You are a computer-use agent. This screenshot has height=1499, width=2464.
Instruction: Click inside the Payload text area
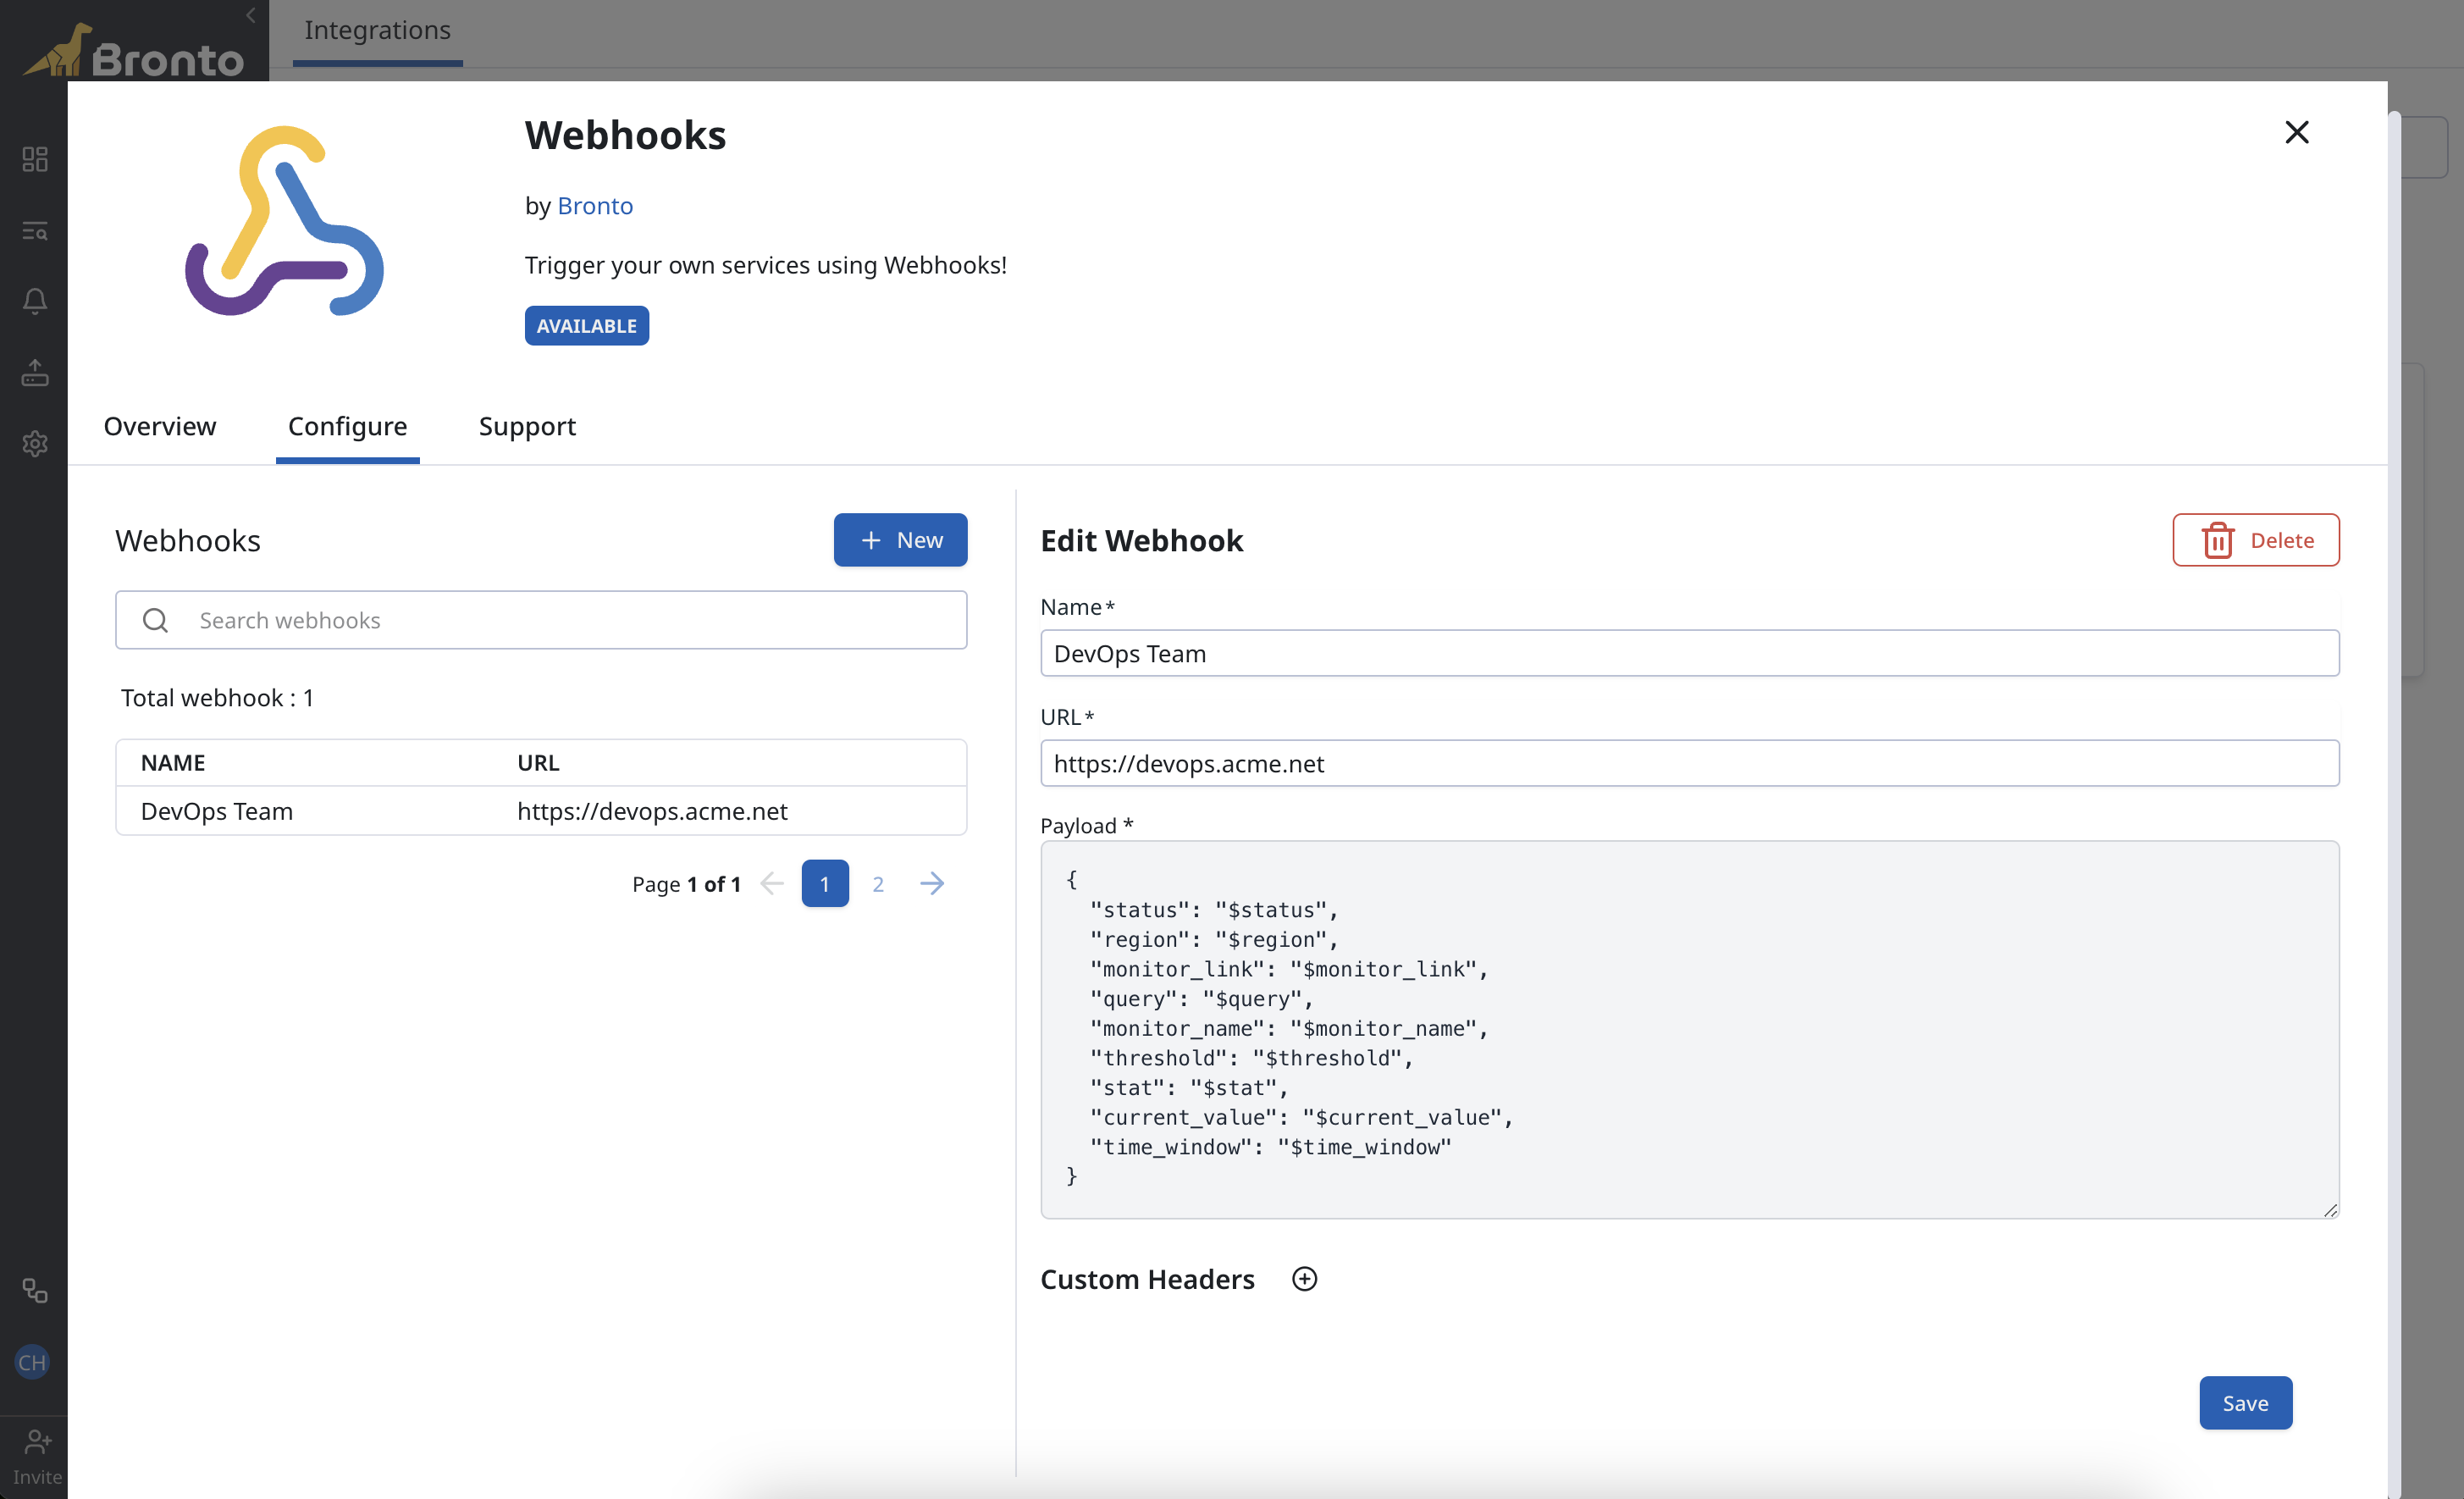1689,1029
